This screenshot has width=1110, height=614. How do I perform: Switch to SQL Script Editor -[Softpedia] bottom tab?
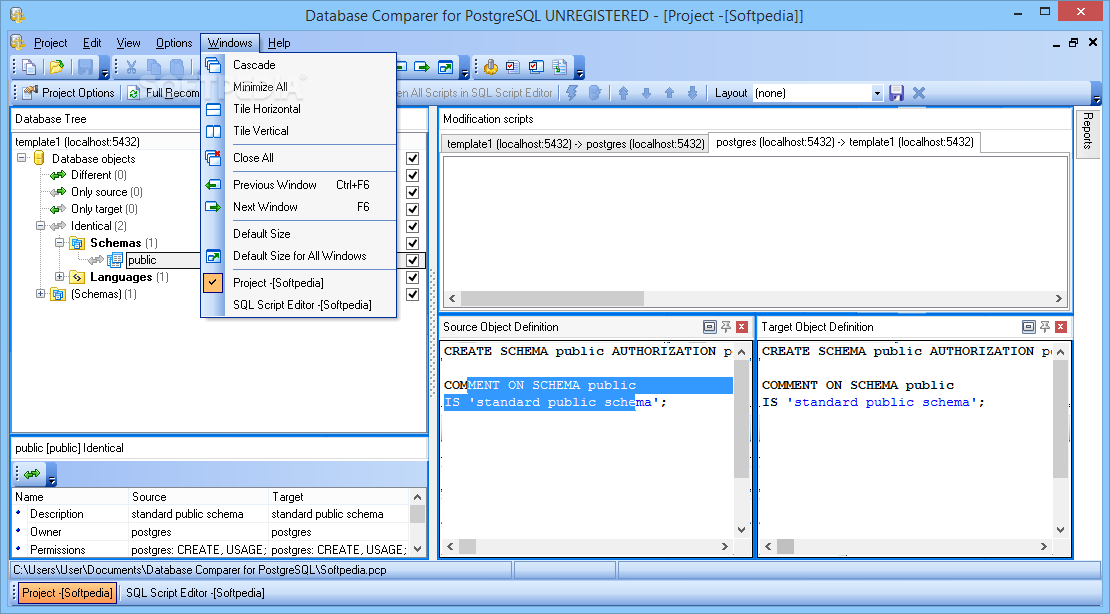(x=195, y=593)
